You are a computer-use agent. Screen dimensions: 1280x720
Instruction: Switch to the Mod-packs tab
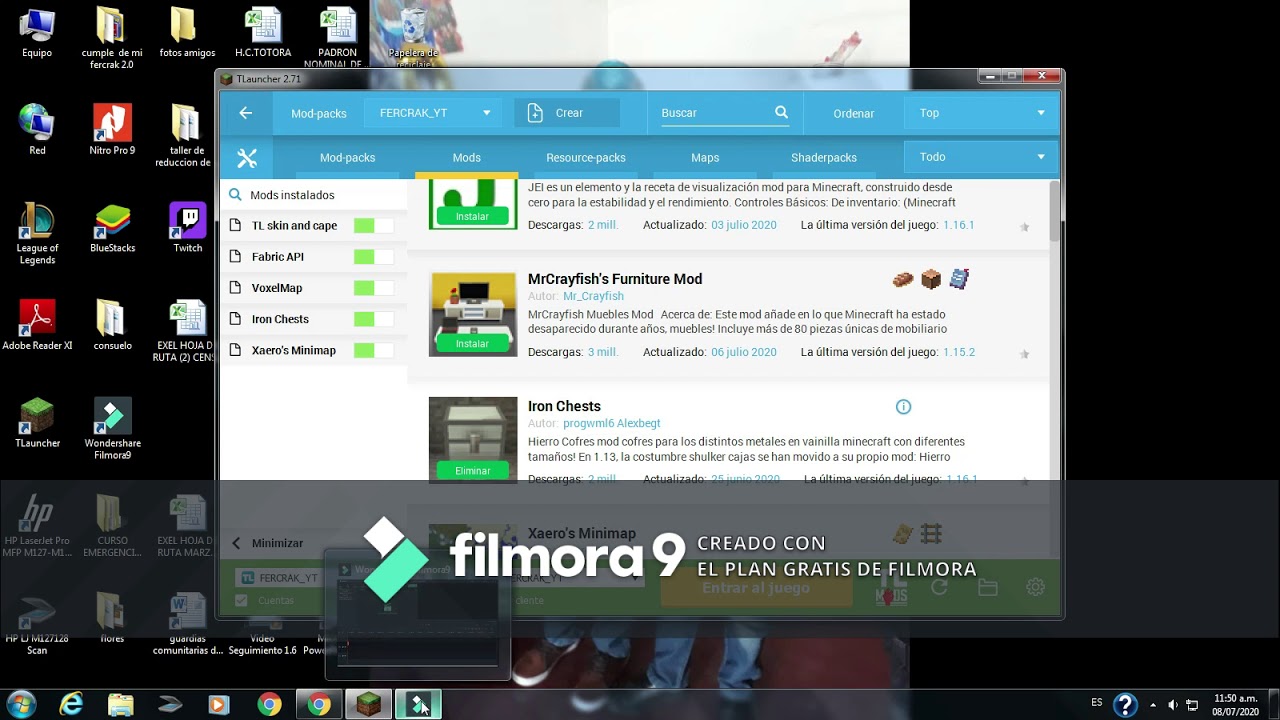click(347, 158)
